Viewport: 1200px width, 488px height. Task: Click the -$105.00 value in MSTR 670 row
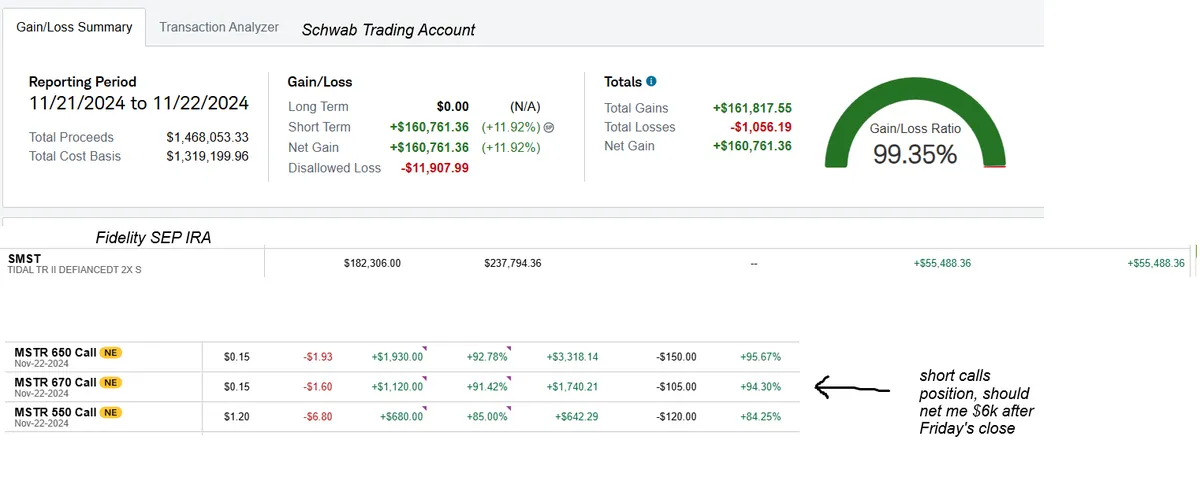coord(676,385)
